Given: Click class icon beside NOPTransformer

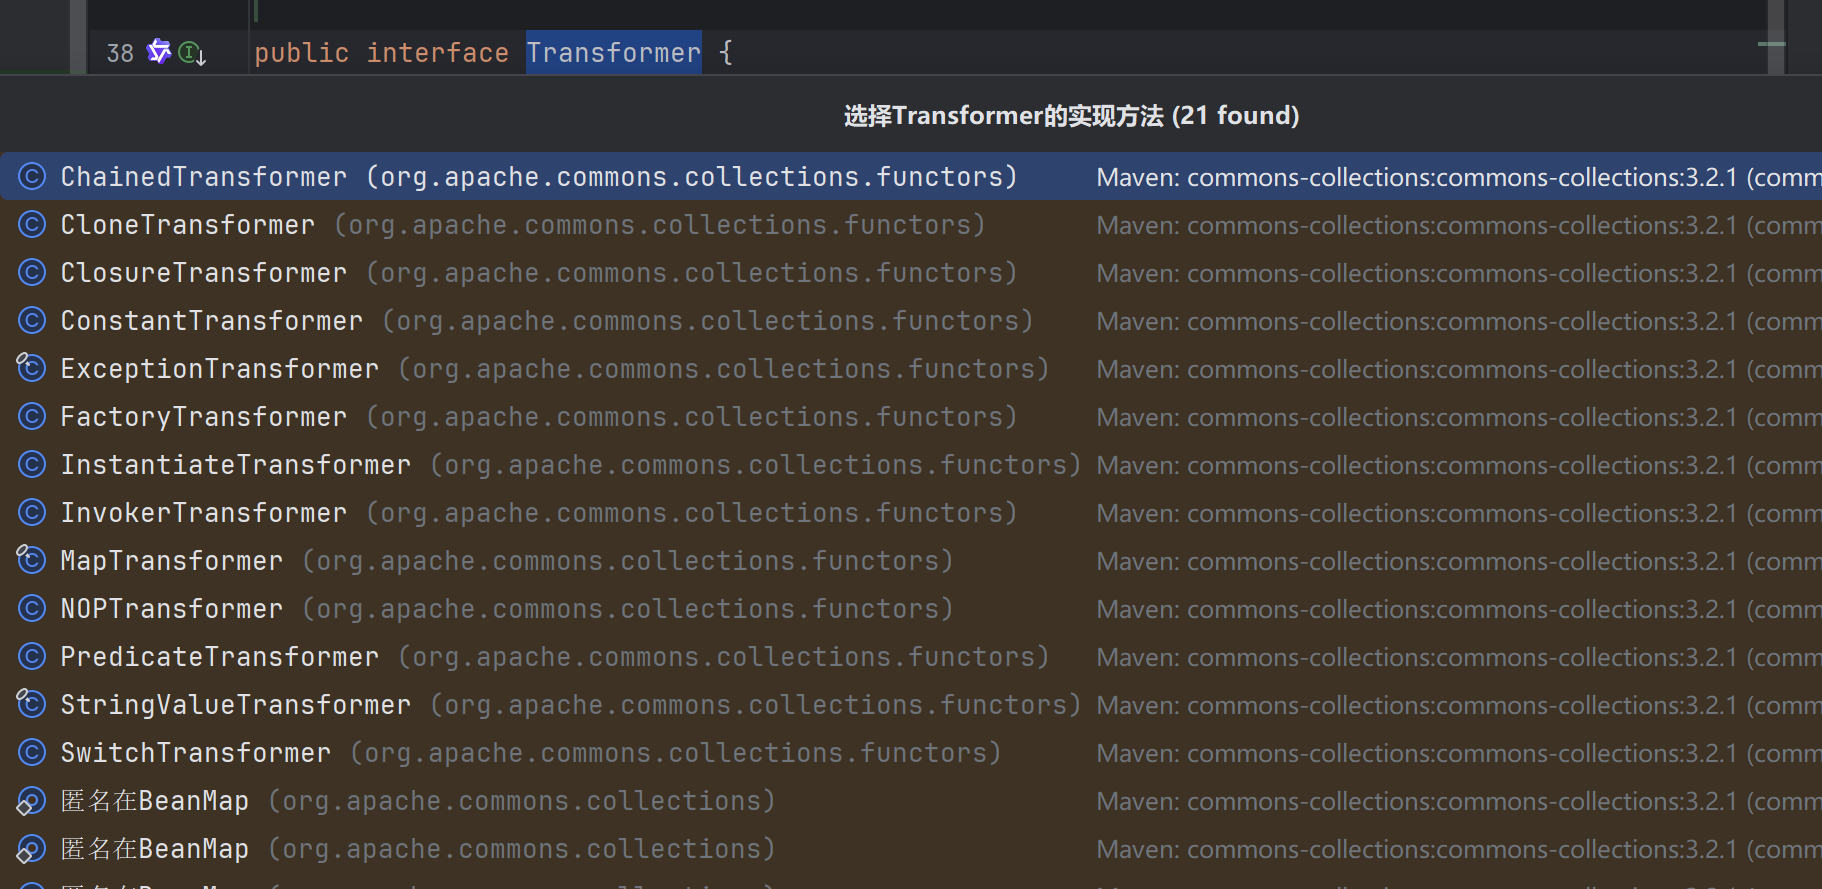Looking at the screenshot, I should [x=32, y=609].
